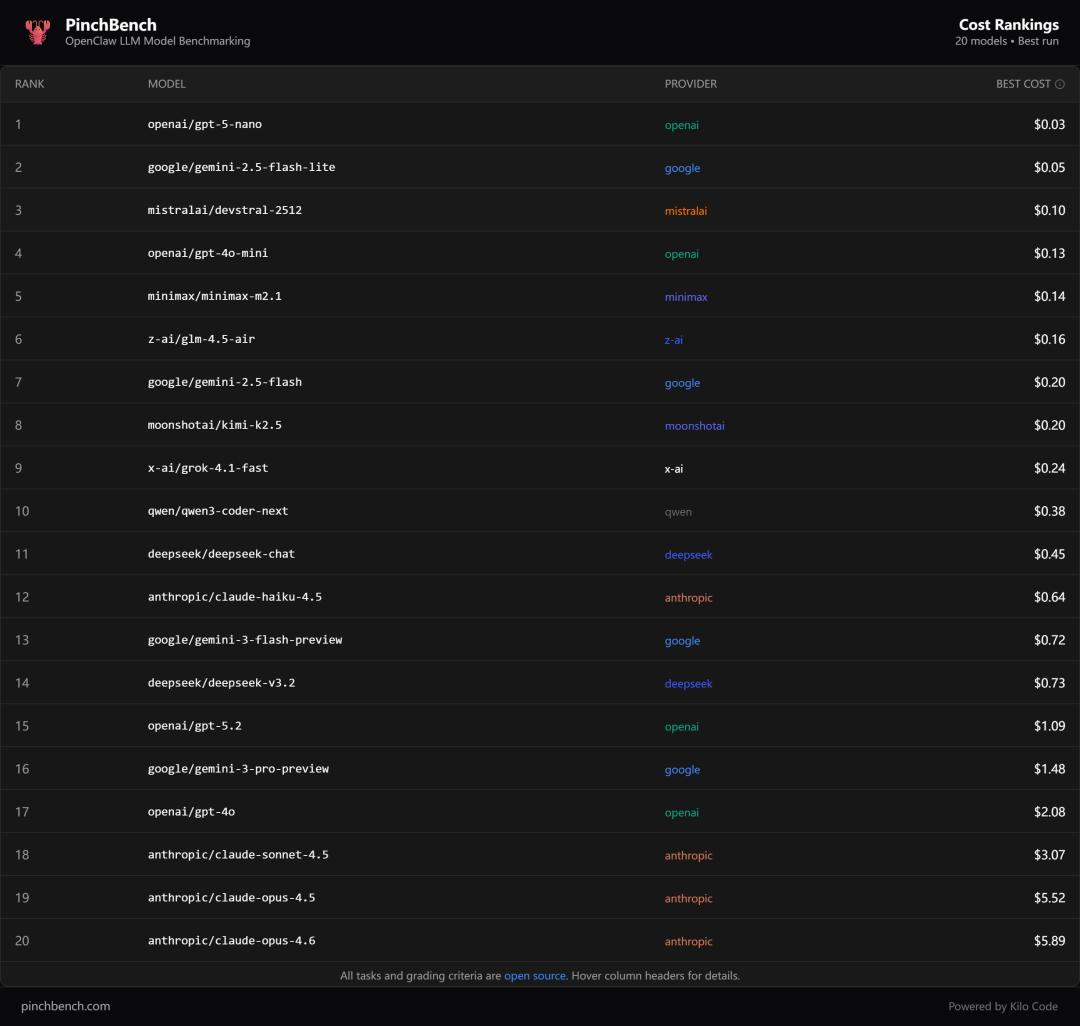Click the PinchBench title text
The width and height of the screenshot is (1080, 1026).
pos(111,25)
